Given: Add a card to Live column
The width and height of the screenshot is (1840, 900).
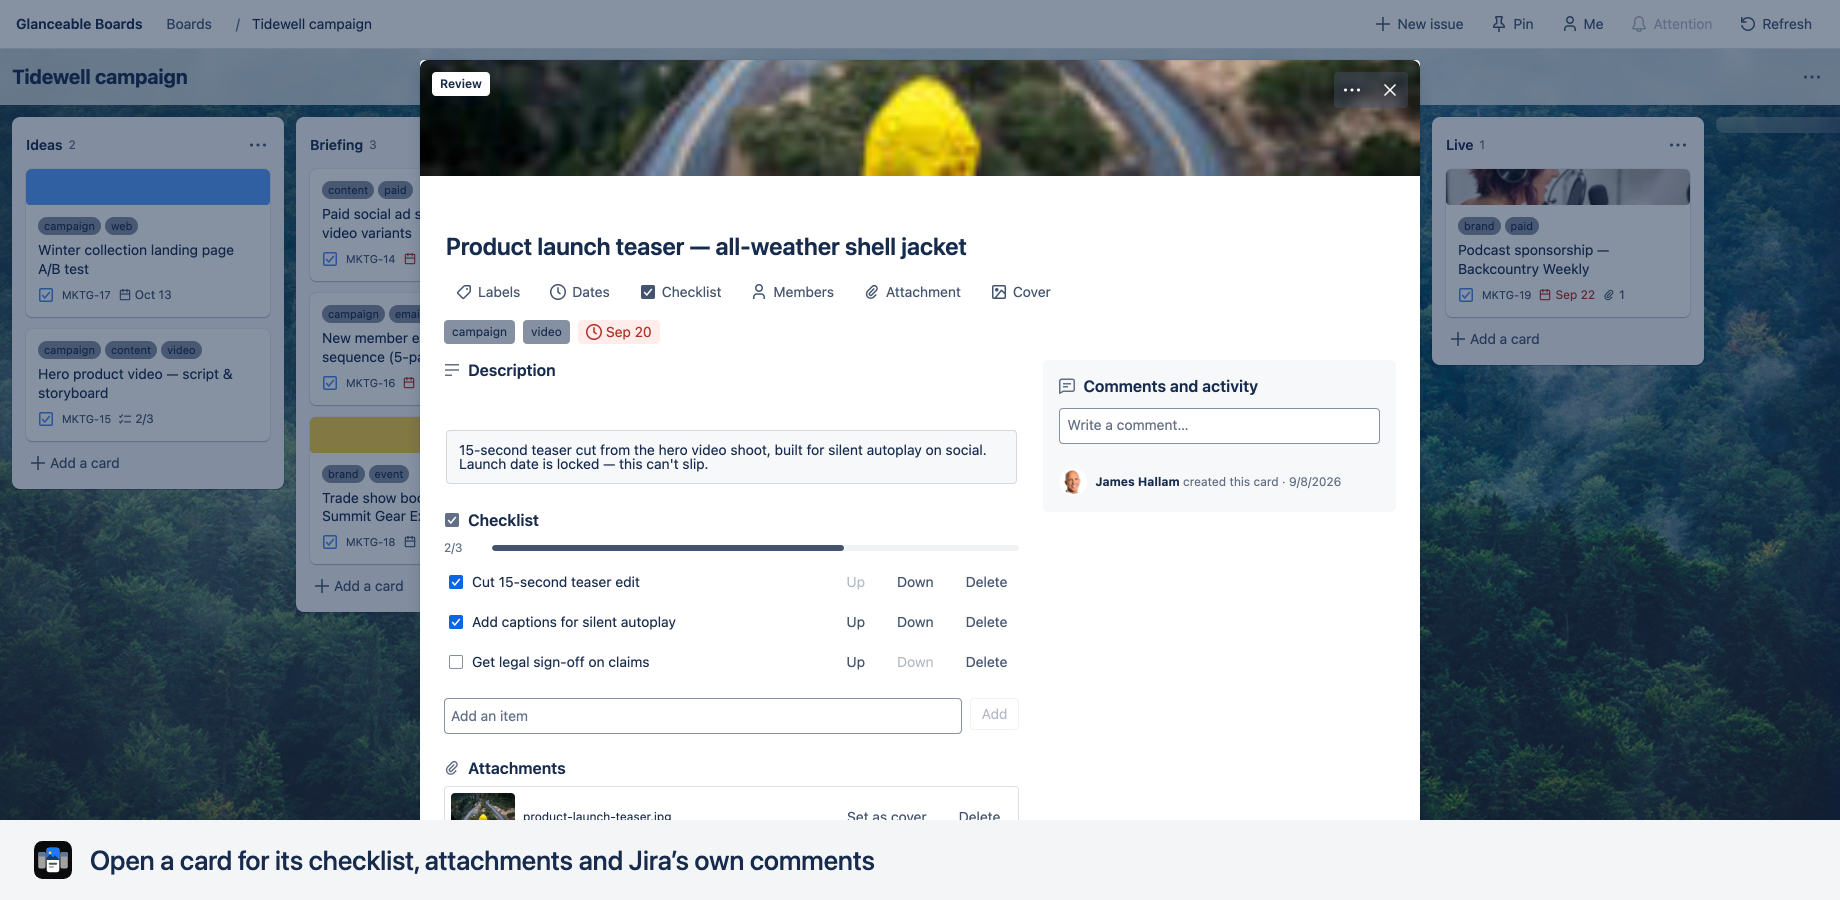Looking at the screenshot, I should [x=1495, y=339].
